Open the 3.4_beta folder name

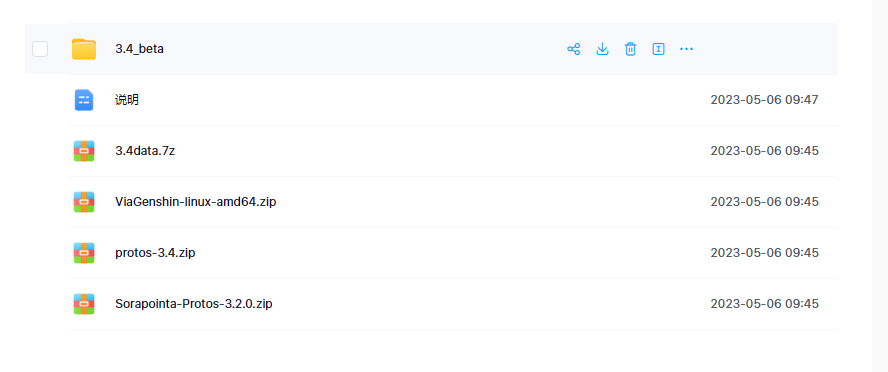tap(139, 49)
